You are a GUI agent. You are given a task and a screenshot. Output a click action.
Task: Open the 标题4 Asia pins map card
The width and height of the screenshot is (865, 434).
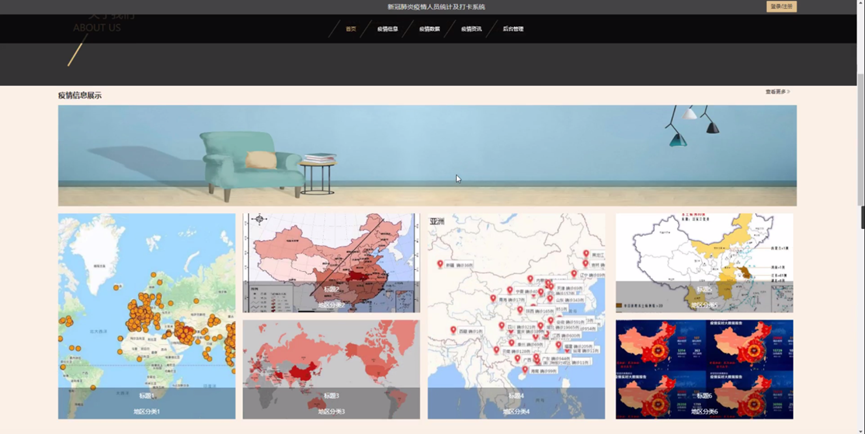pos(516,316)
